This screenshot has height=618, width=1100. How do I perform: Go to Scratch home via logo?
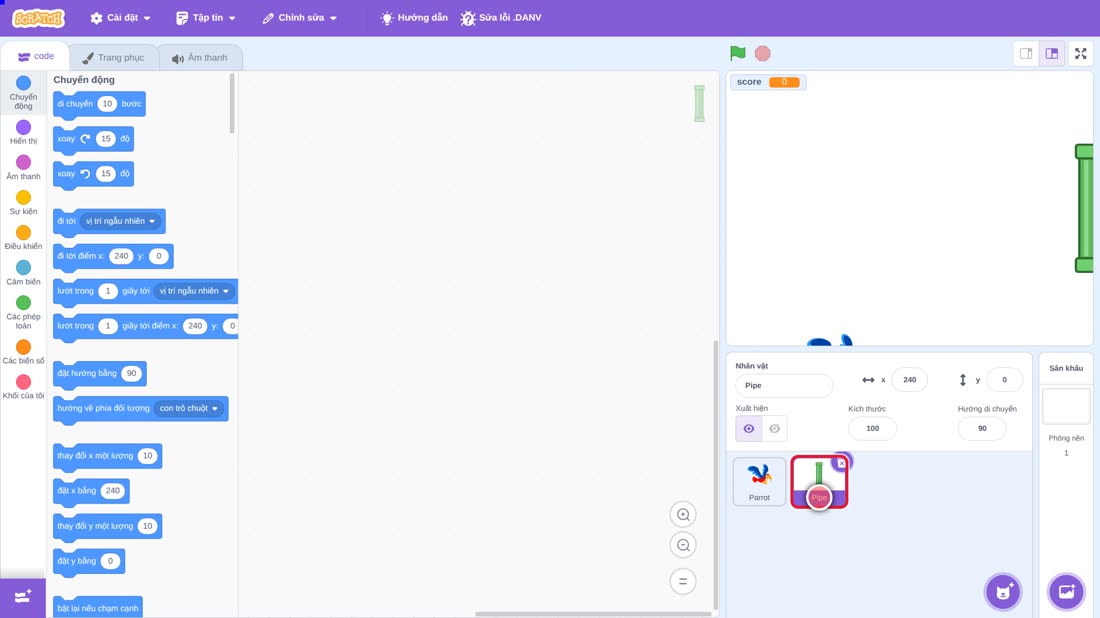(39, 18)
